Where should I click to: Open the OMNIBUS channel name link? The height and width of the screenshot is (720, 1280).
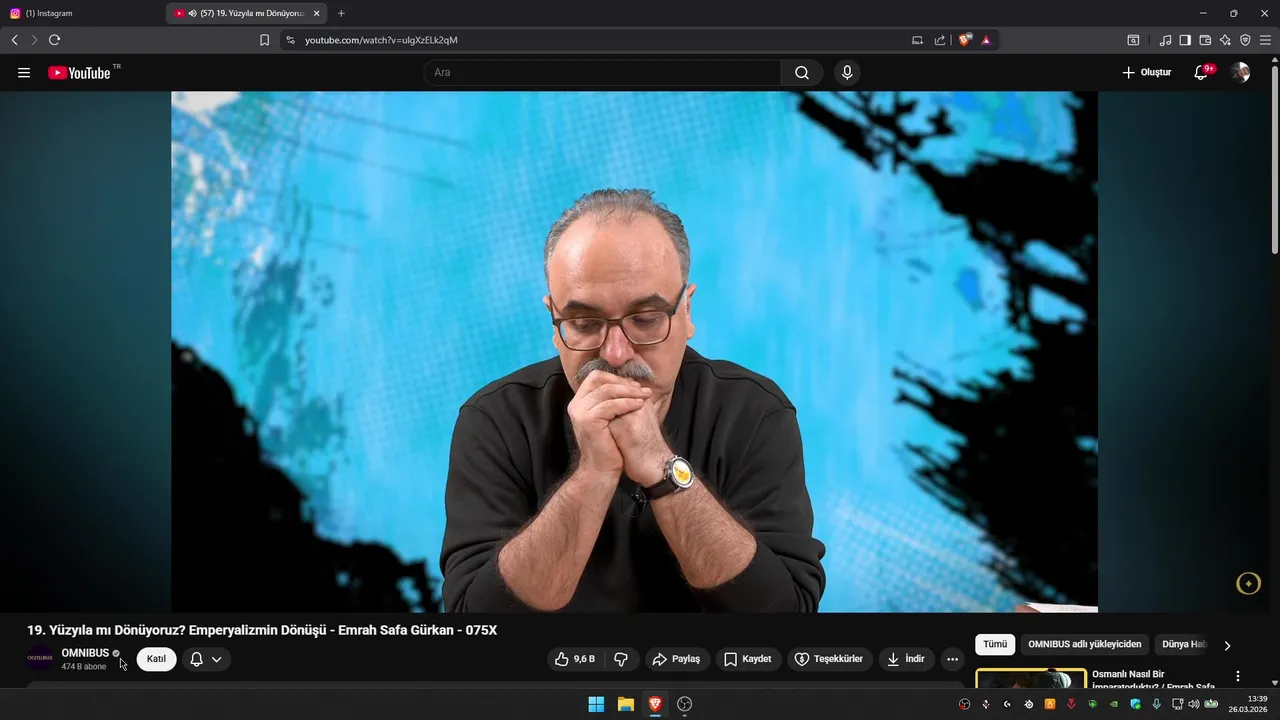pos(85,653)
